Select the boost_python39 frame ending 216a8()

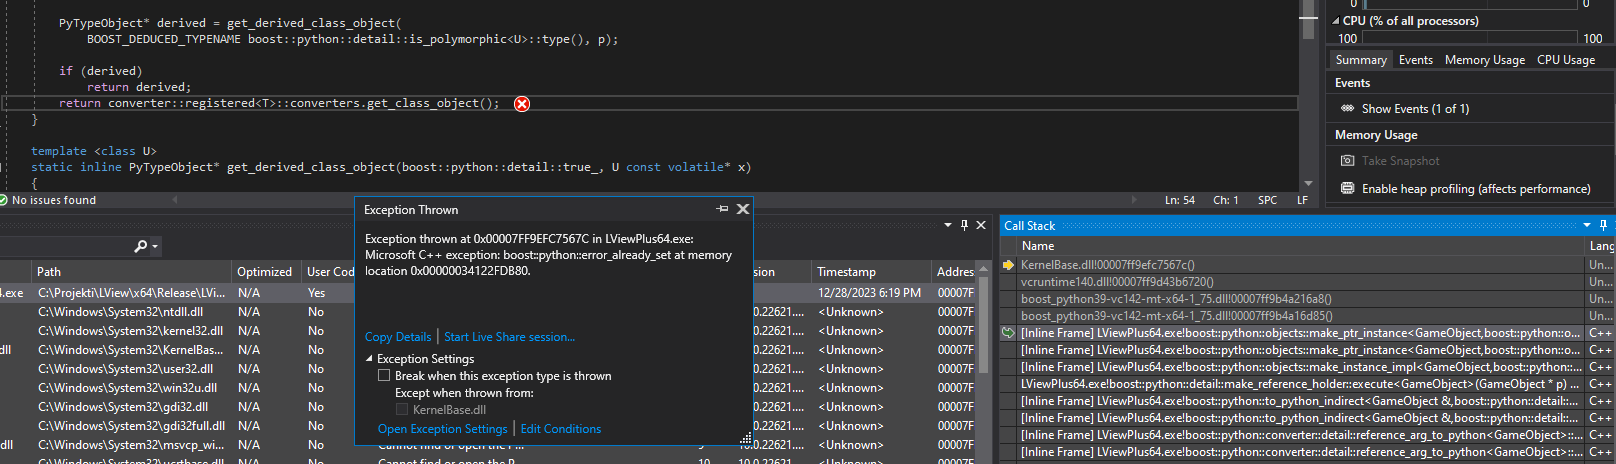[1308, 299]
